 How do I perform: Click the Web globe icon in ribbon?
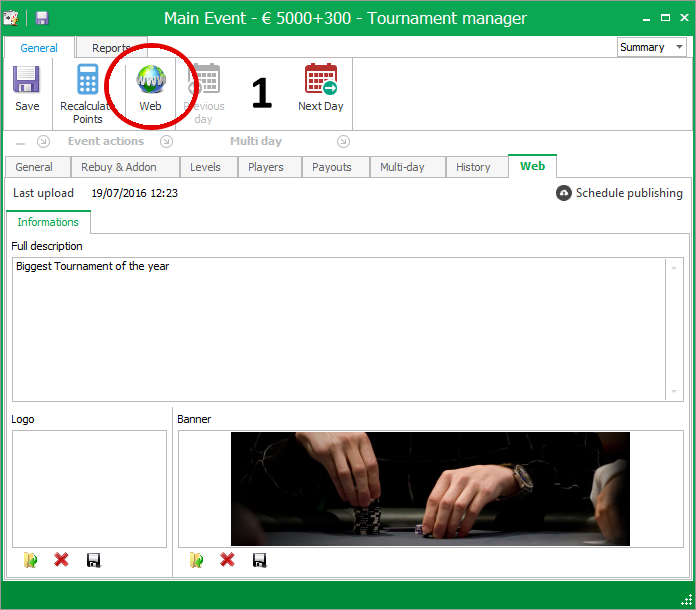[x=151, y=80]
